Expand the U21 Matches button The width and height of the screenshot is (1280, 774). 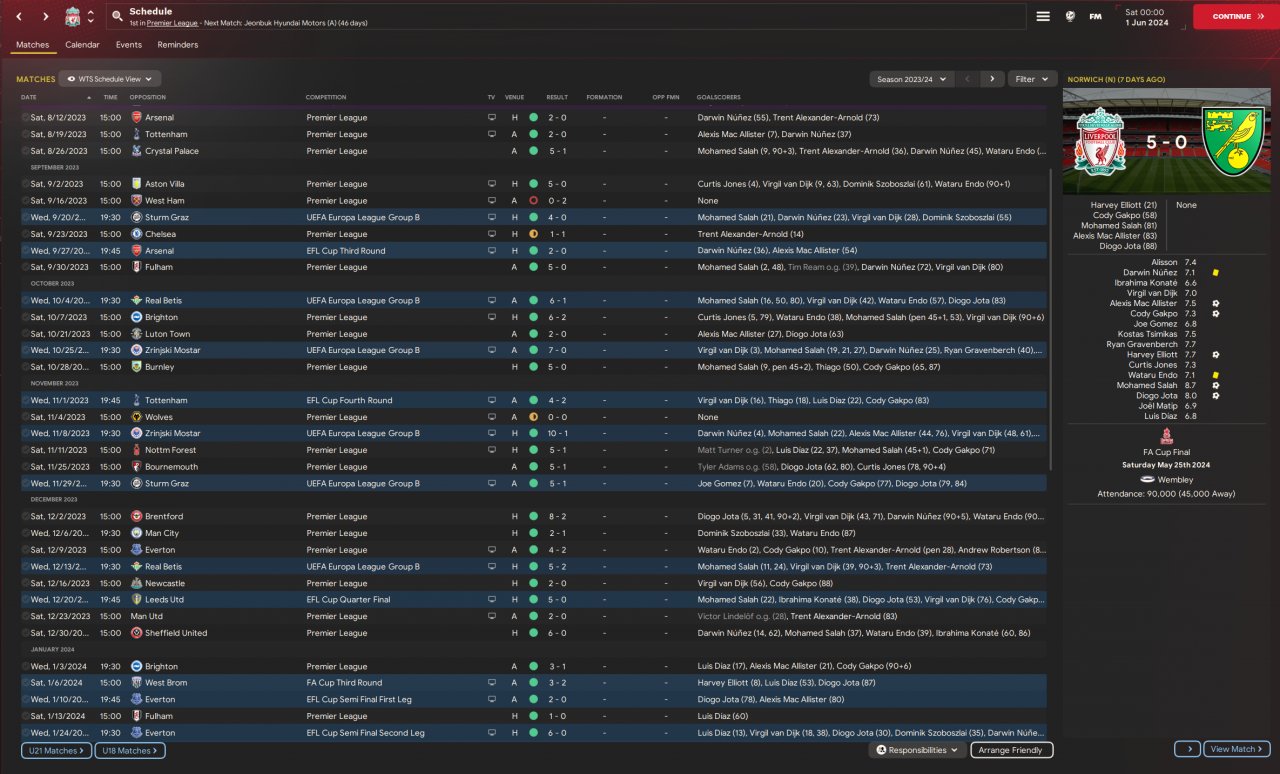56,750
